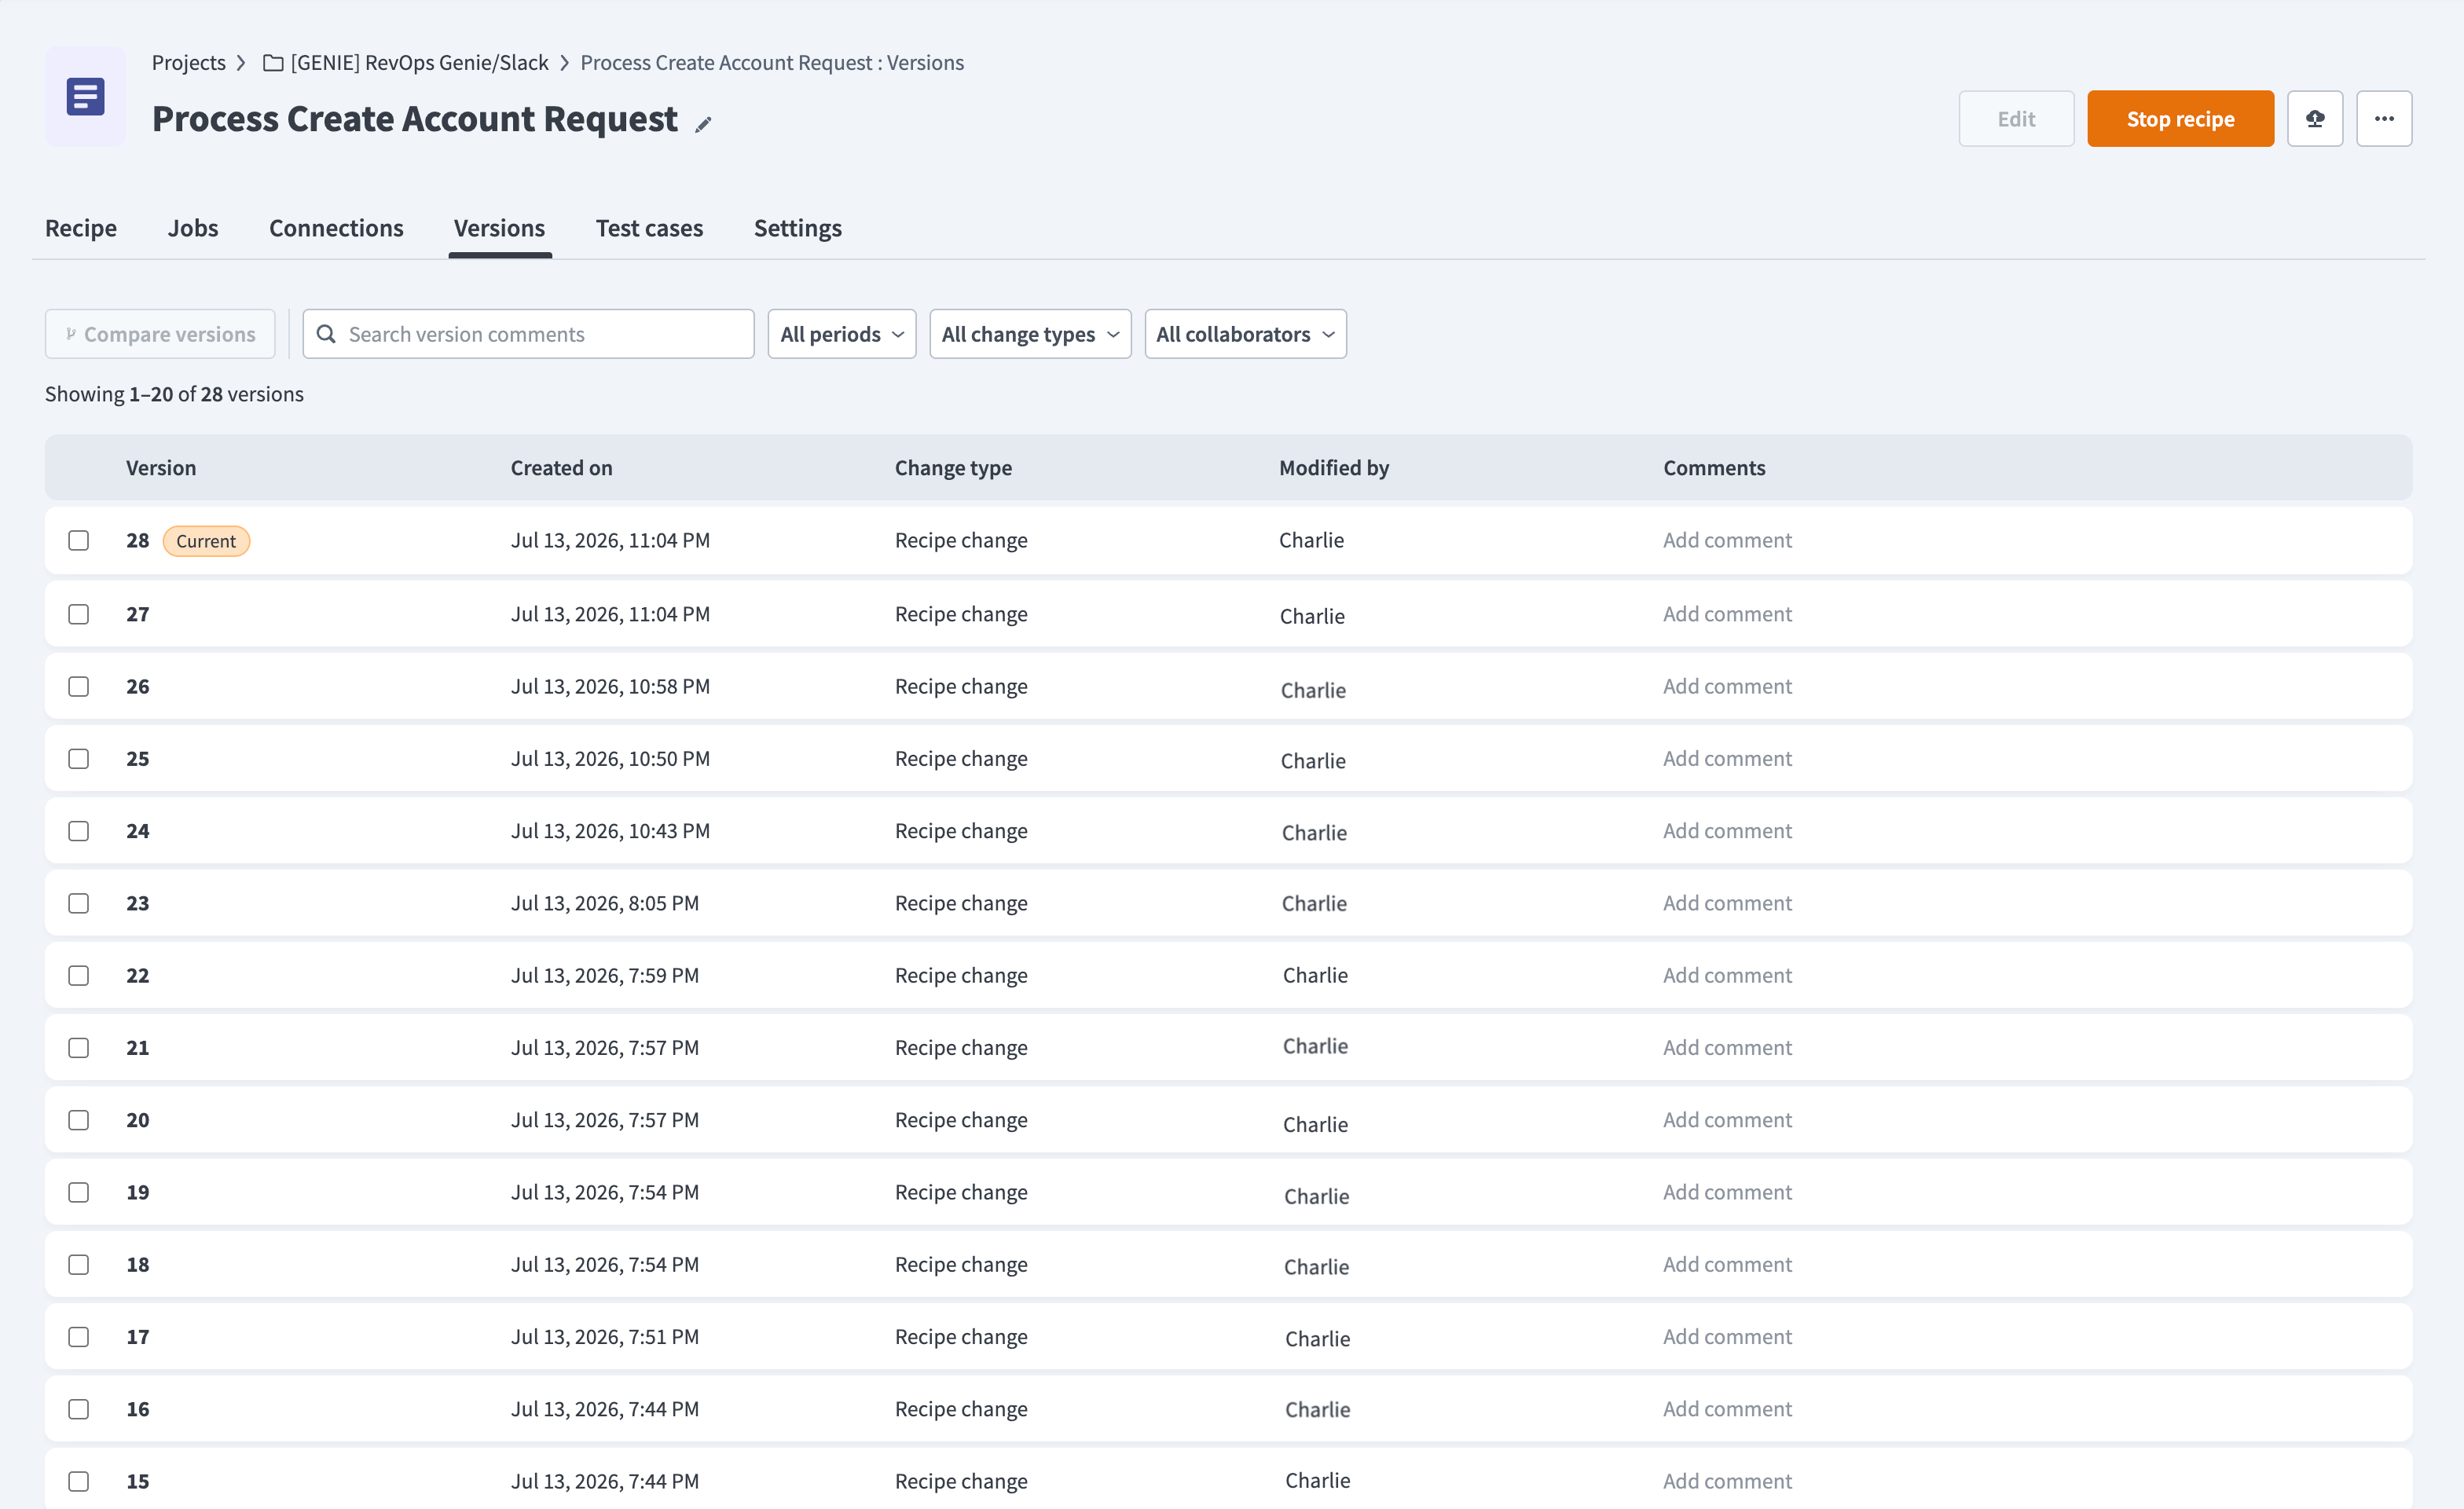This screenshot has width=2464, height=1509.
Task: Open the three-dots more options menu
Action: point(2384,119)
